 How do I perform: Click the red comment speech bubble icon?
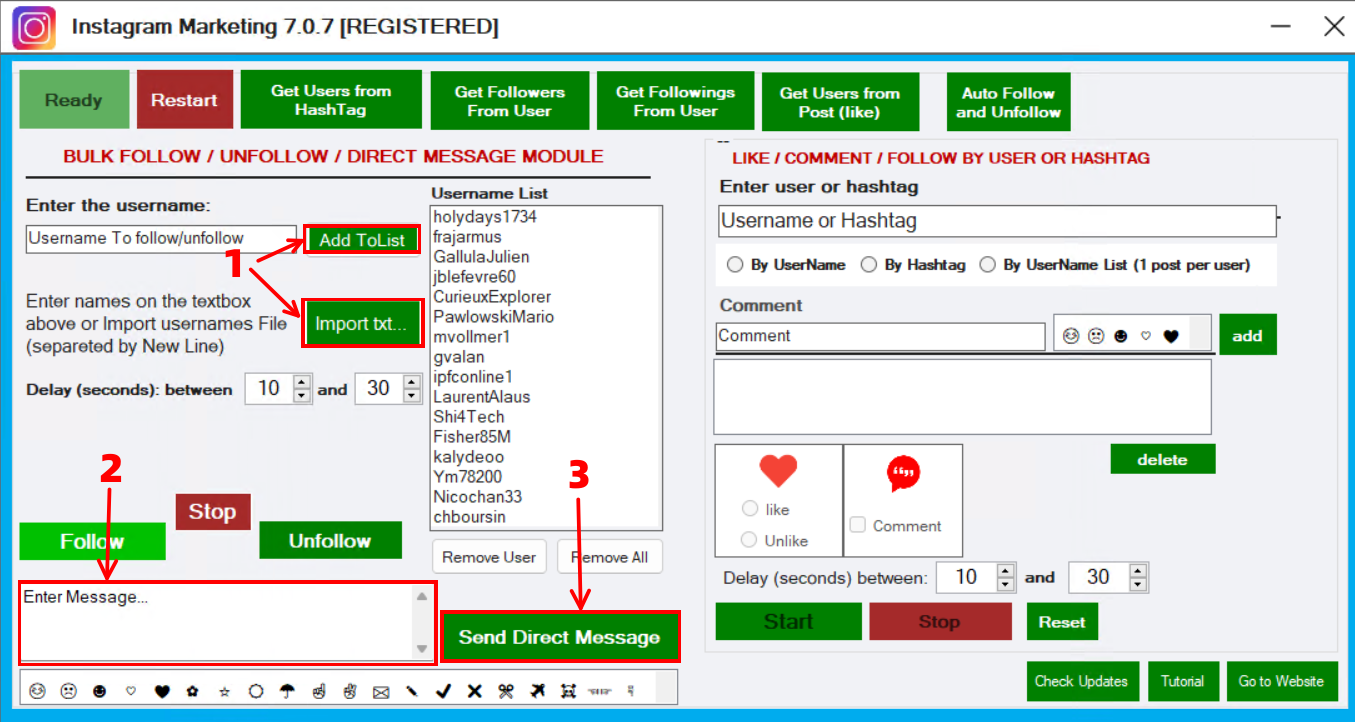tap(903, 474)
